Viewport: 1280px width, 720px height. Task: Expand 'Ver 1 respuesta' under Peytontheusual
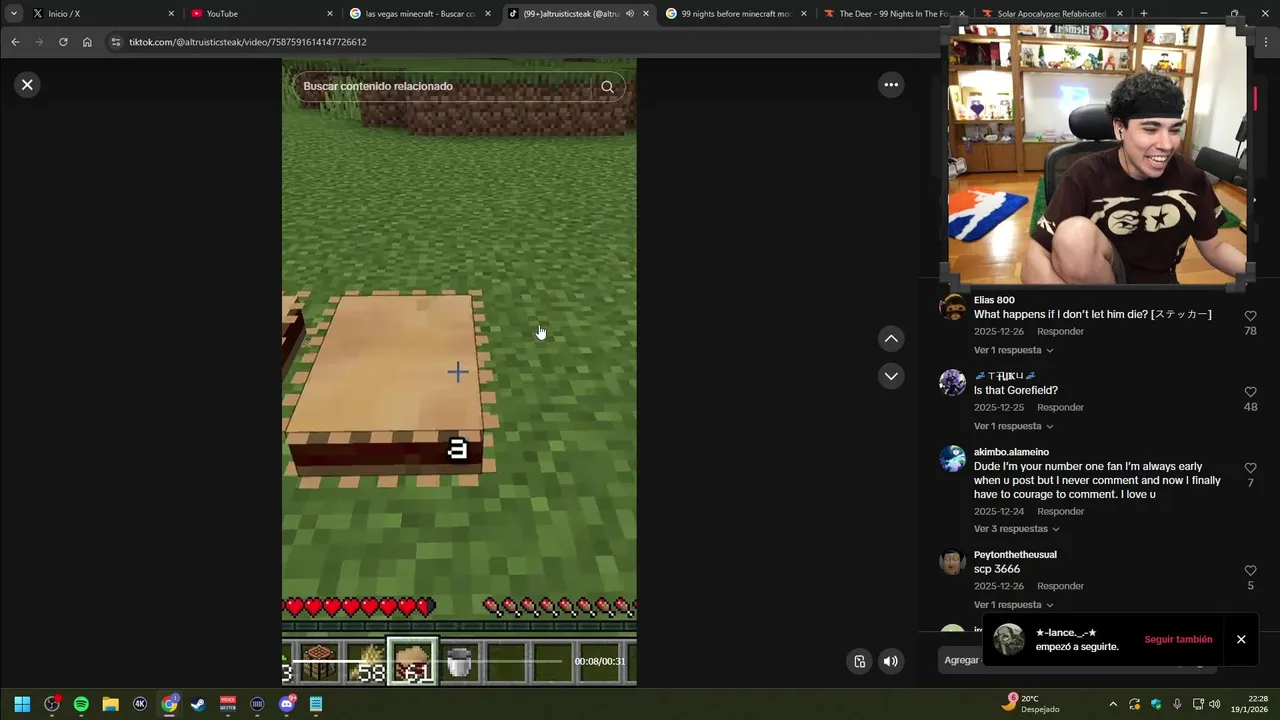click(1013, 605)
